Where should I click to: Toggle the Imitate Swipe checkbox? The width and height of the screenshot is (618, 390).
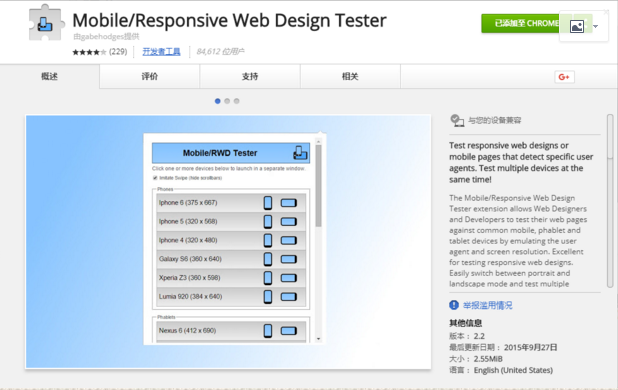[x=155, y=178]
